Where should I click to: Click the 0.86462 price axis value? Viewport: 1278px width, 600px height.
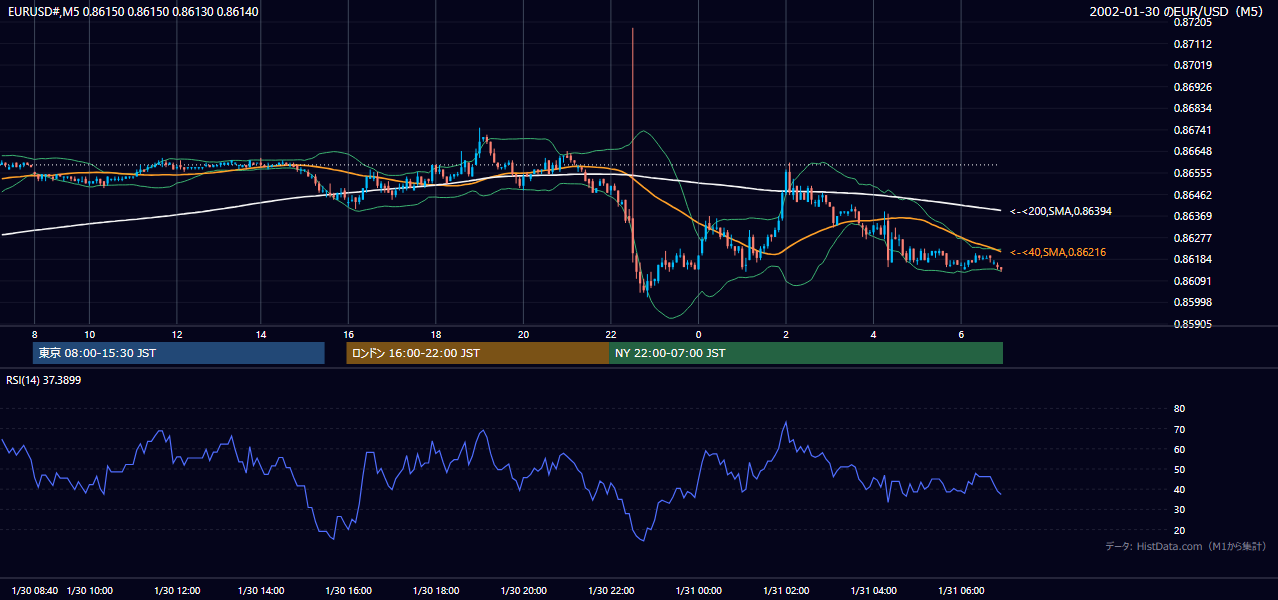(x=1192, y=195)
